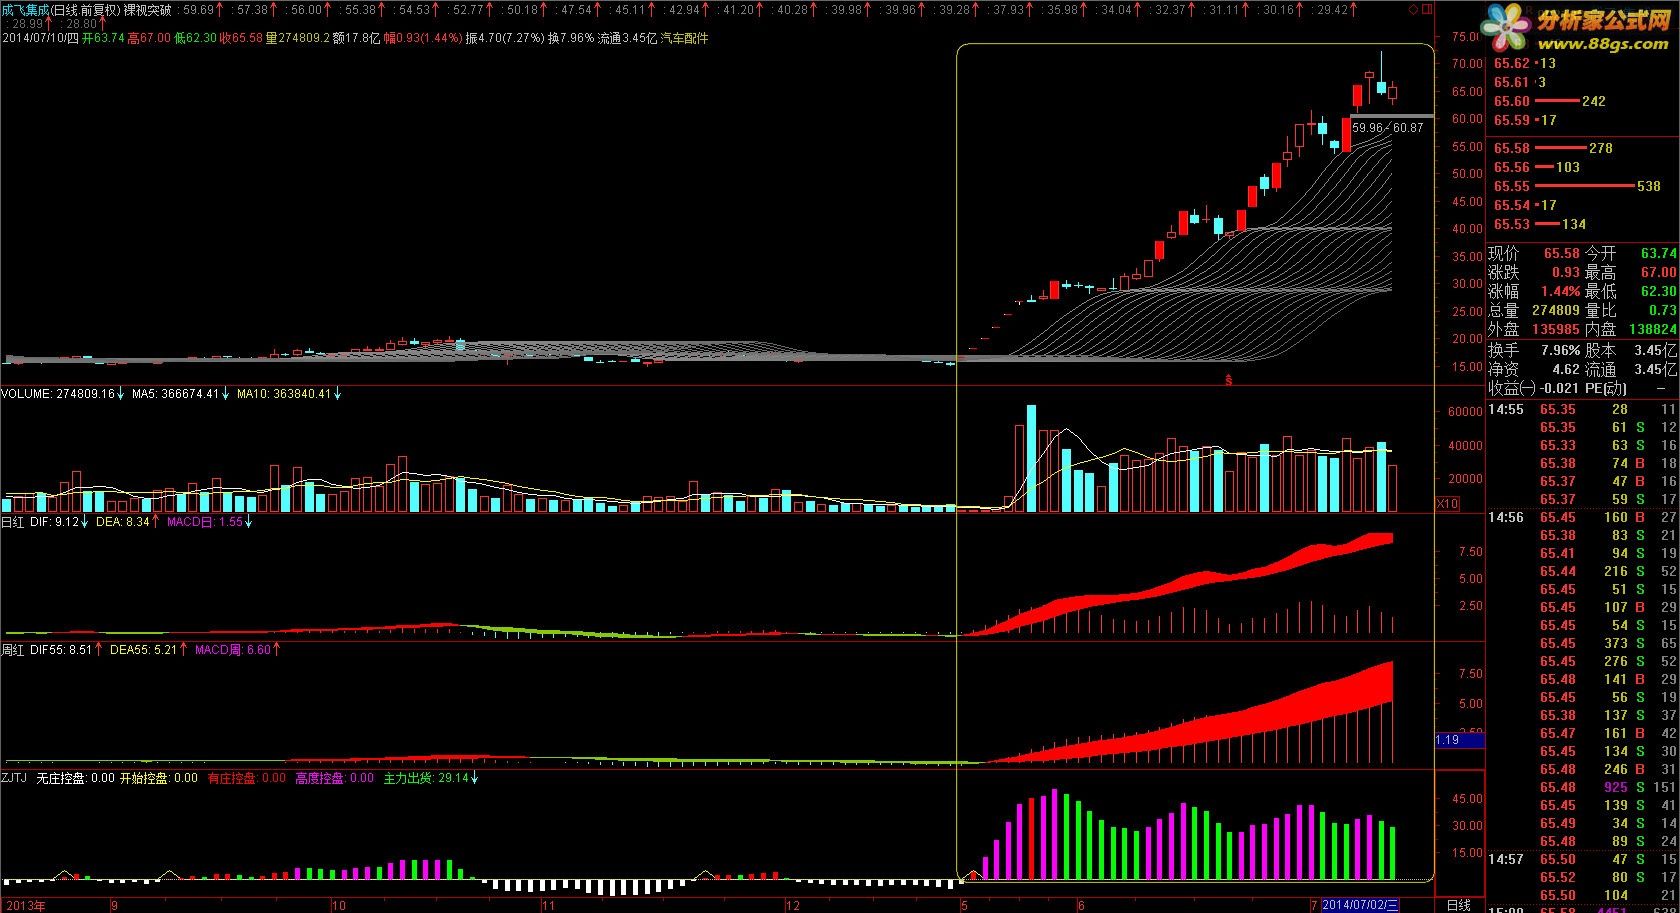This screenshot has width=1680, height=913.
Task: Click the 高度控盘: 0.00 label
Action: pyautogui.click(x=334, y=778)
